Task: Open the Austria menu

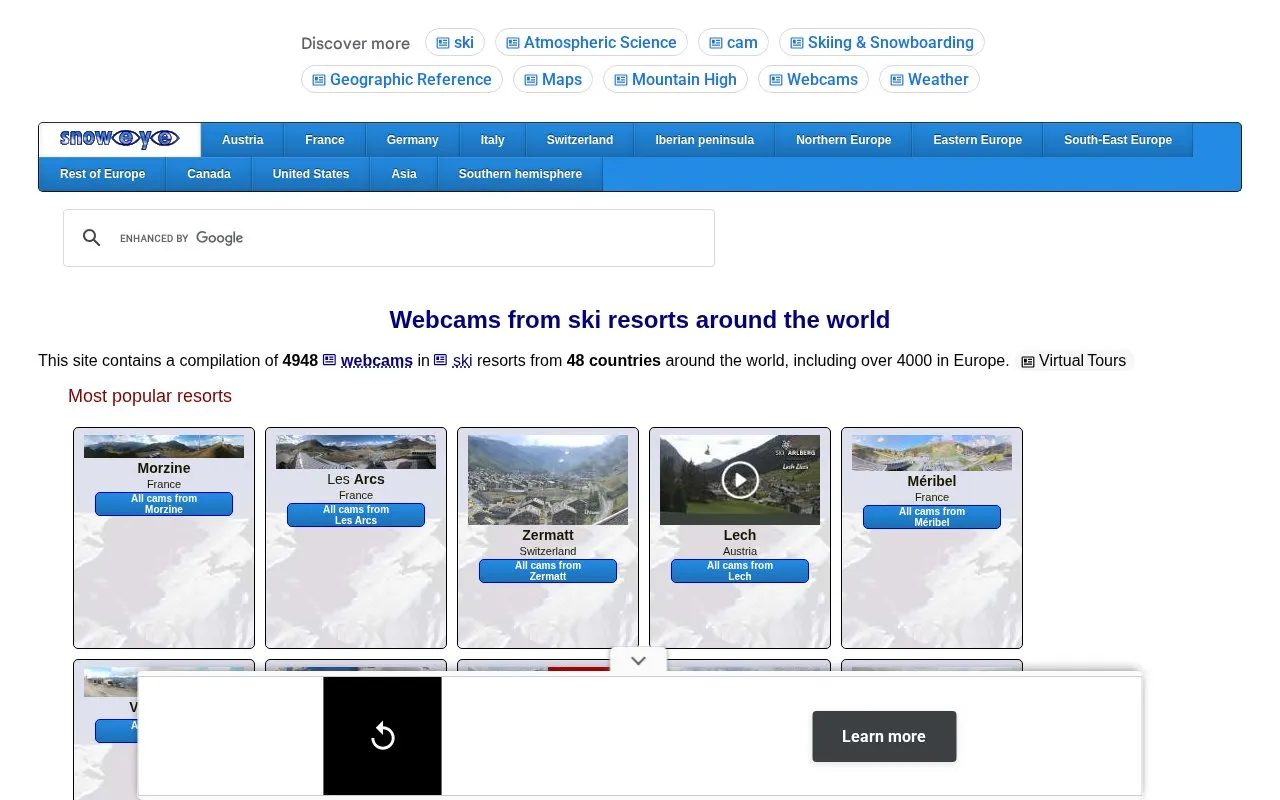Action: 243,140
